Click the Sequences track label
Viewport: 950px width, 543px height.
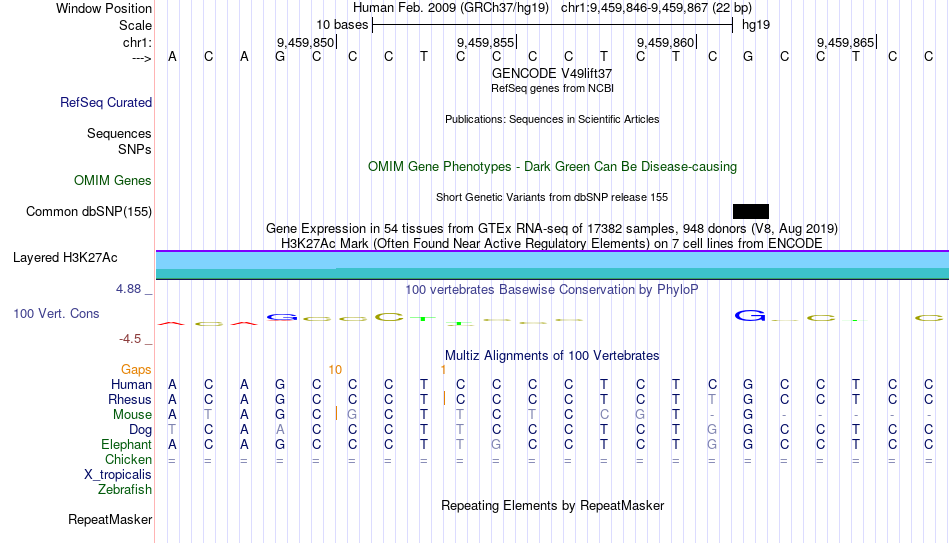(119, 133)
